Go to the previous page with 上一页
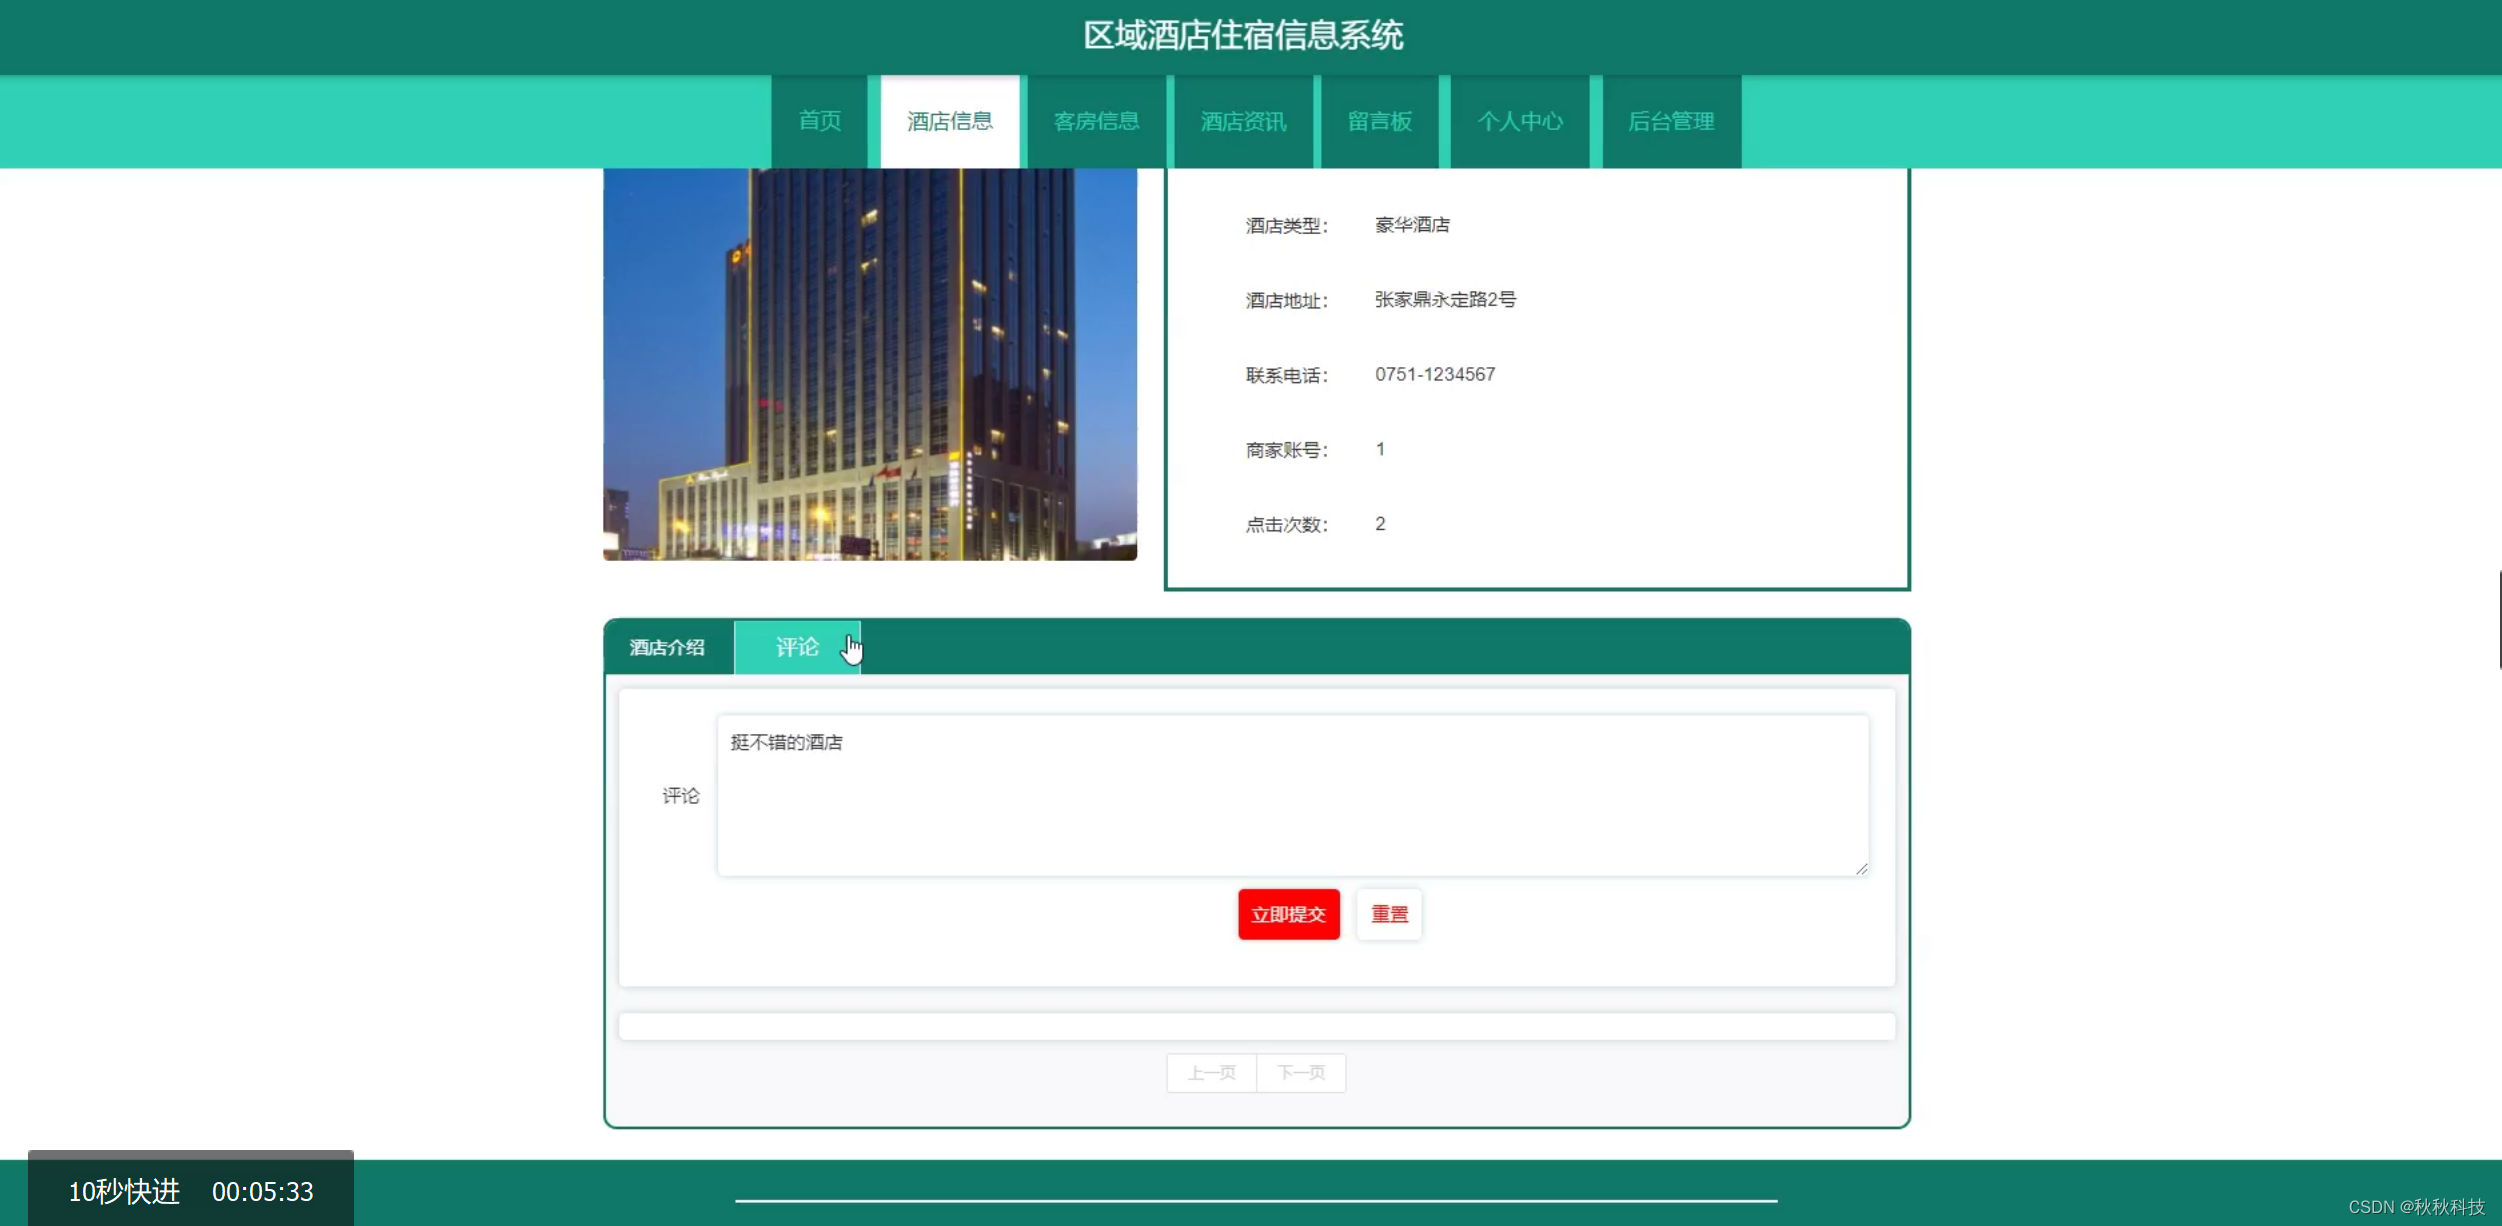 pyautogui.click(x=1211, y=1073)
